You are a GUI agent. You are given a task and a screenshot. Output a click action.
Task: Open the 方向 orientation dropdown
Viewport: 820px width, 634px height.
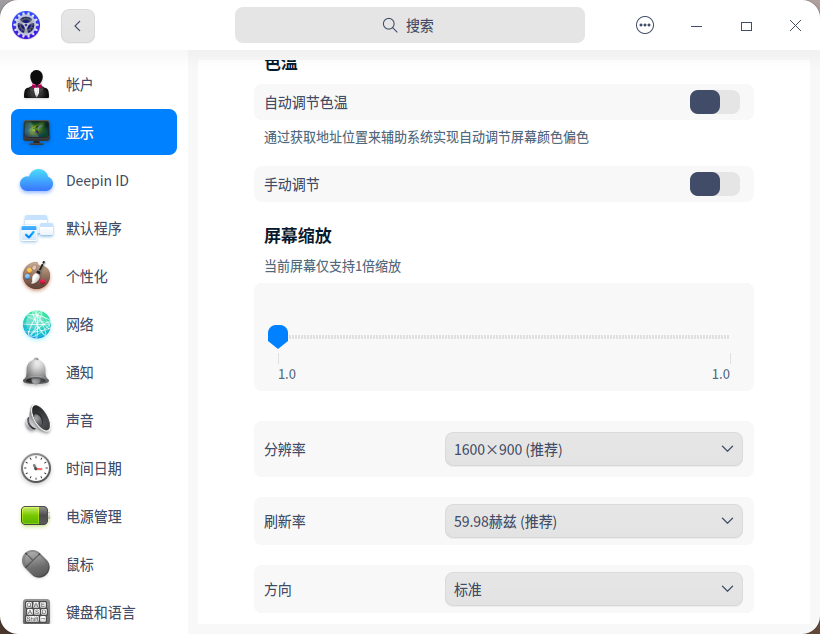tap(593, 589)
